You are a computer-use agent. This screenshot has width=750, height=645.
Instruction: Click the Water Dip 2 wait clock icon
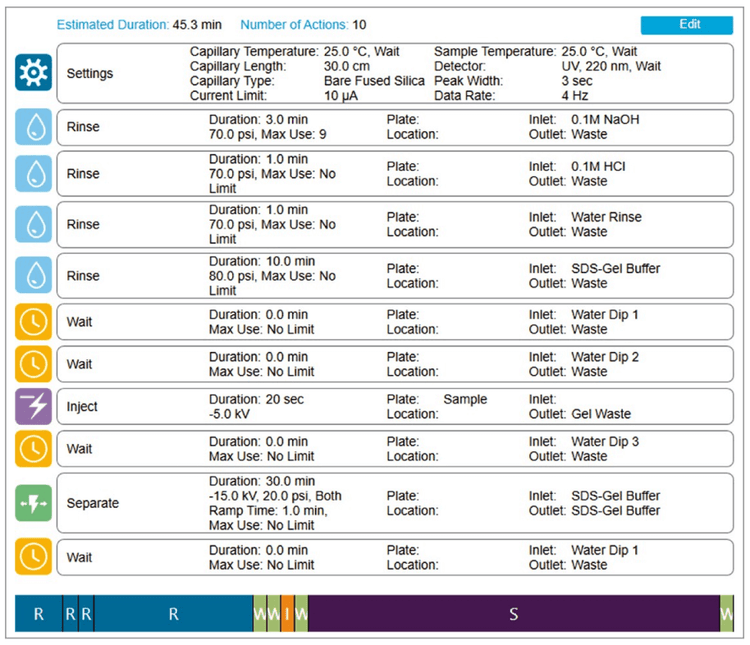[x=33, y=364]
